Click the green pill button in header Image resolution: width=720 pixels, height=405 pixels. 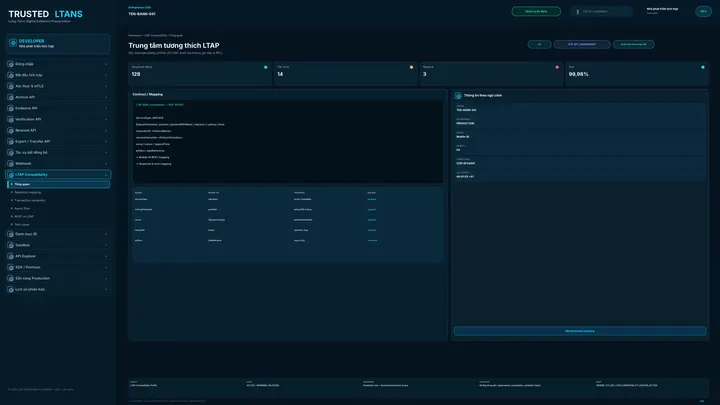pos(536,11)
